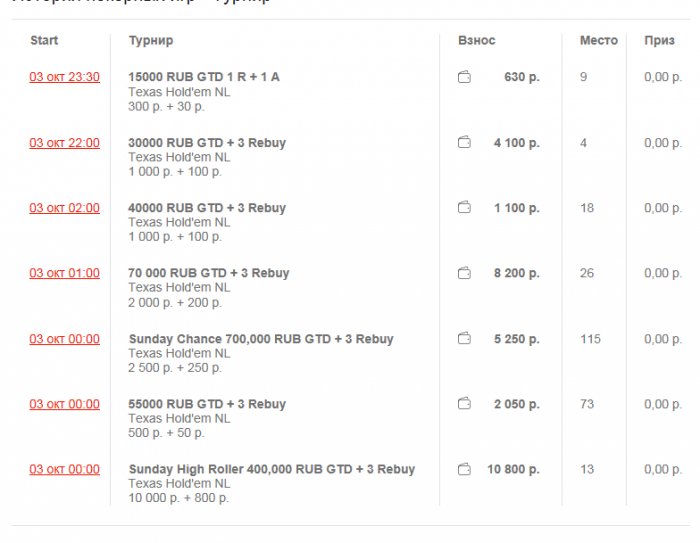
Task: Click wallet icon beside 10 800 р. buy-in
Action: click(464, 469)
